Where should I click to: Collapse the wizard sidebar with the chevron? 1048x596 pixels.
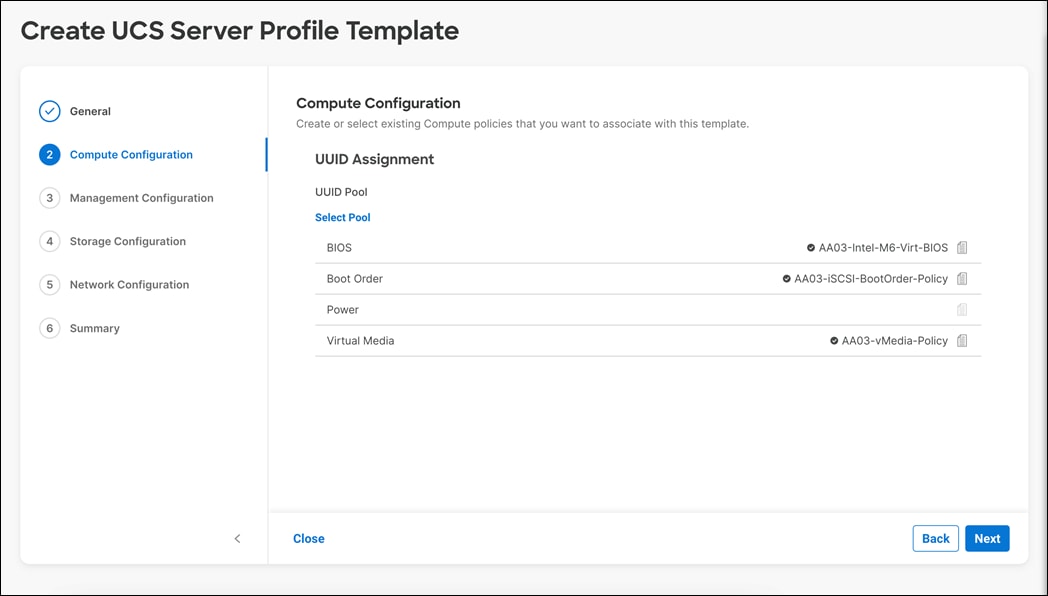237,538
